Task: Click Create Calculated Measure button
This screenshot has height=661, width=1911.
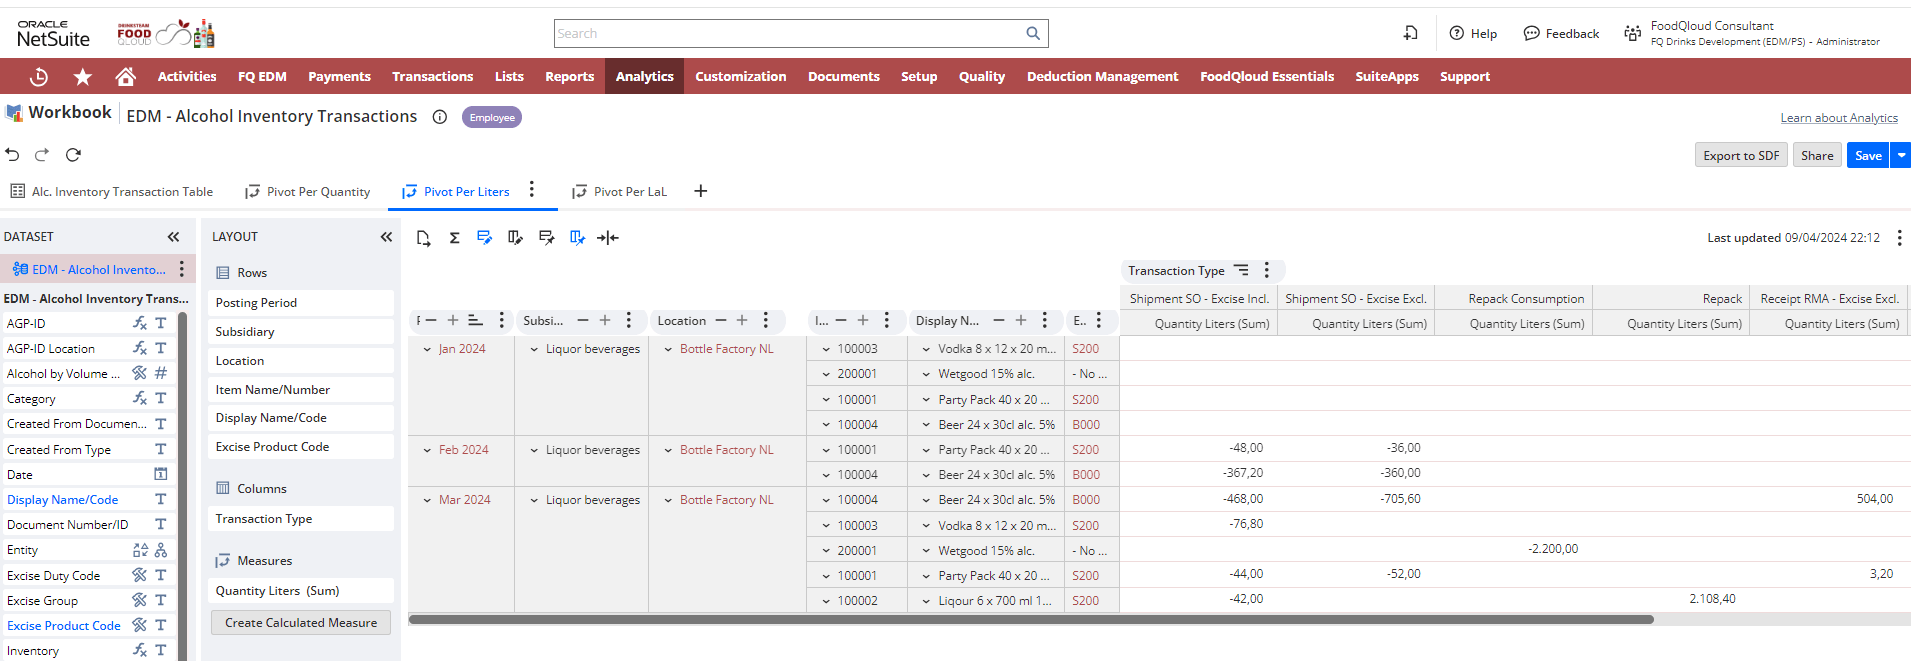Action: [x=301, y=623]
